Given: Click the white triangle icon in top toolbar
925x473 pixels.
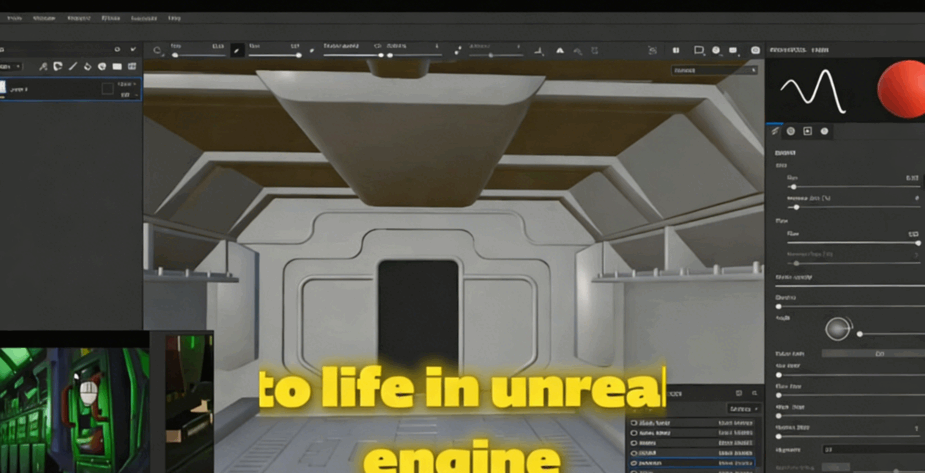Looking at the screenshot, I should pyautogui.click(x=560, y=51).
